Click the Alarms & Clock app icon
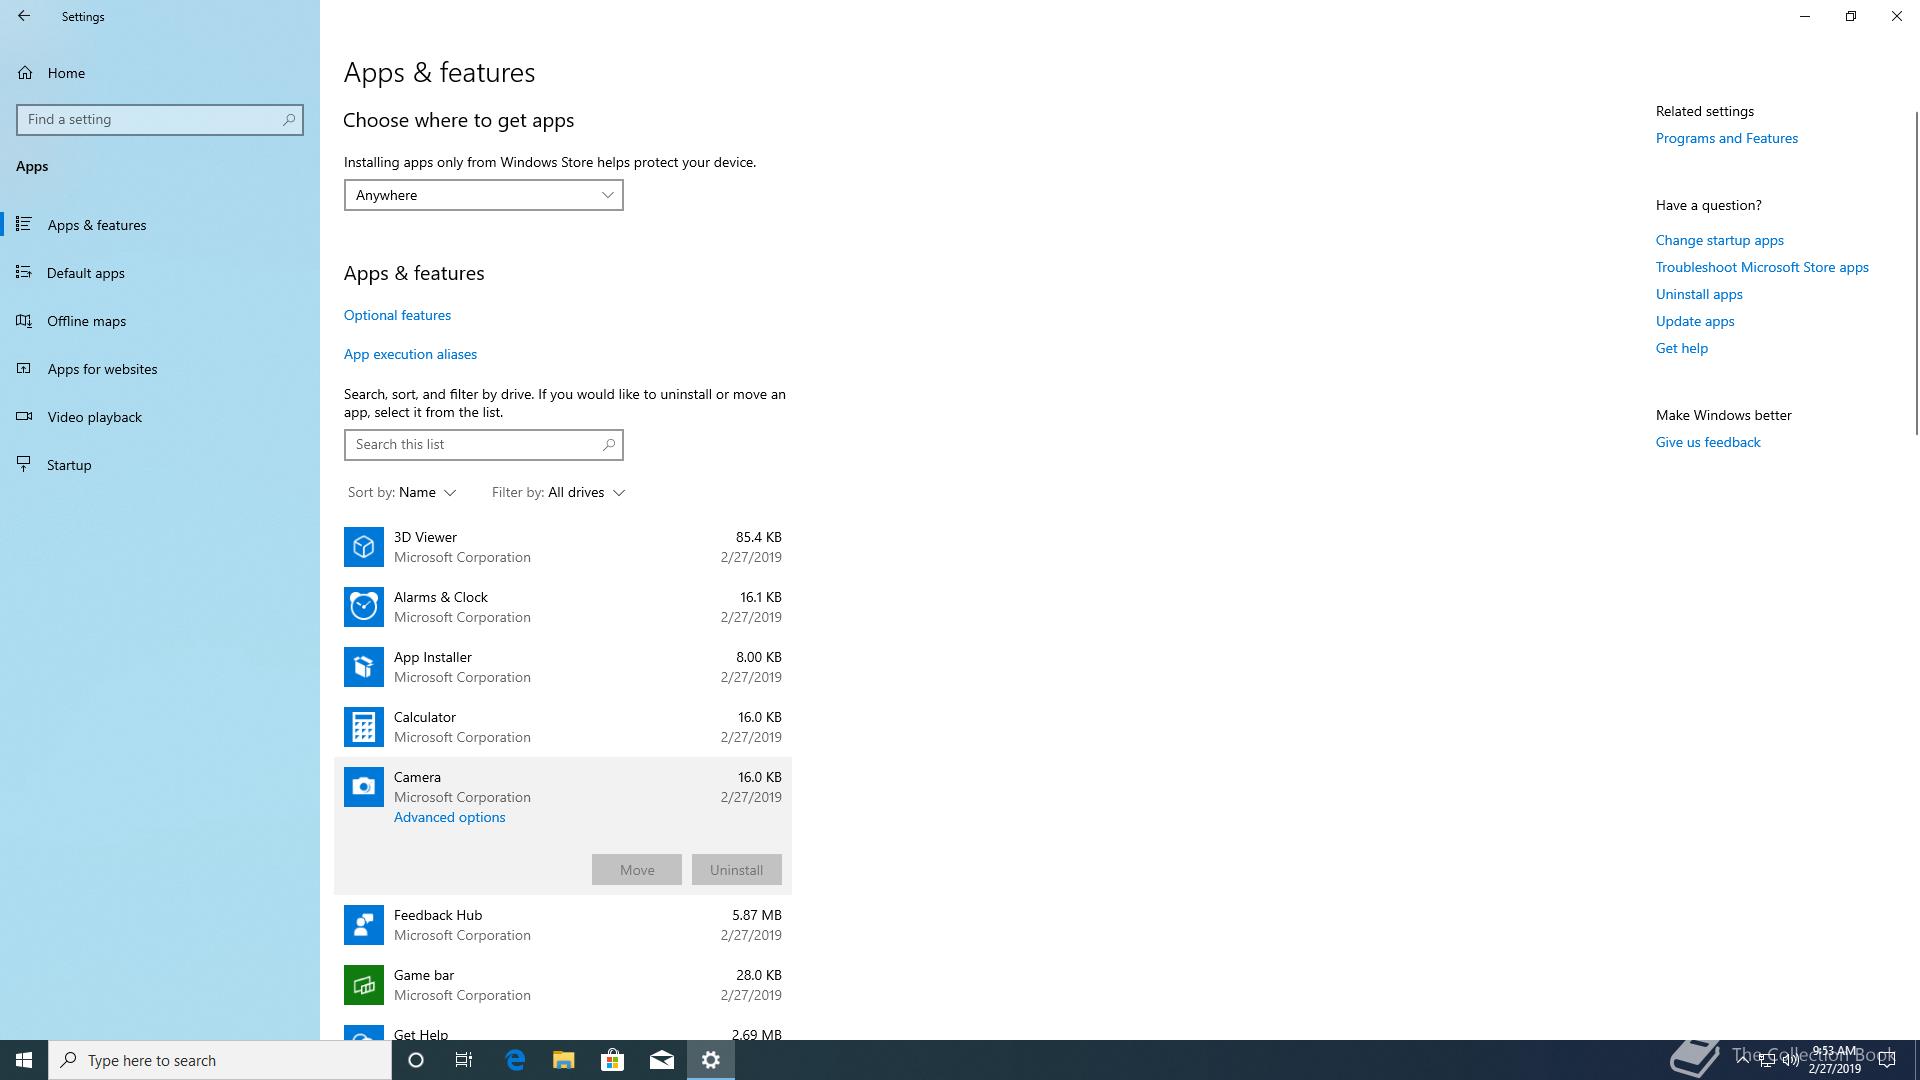Image resolution: width=1920 pixels, height=1080 pixels. point(364,607)
